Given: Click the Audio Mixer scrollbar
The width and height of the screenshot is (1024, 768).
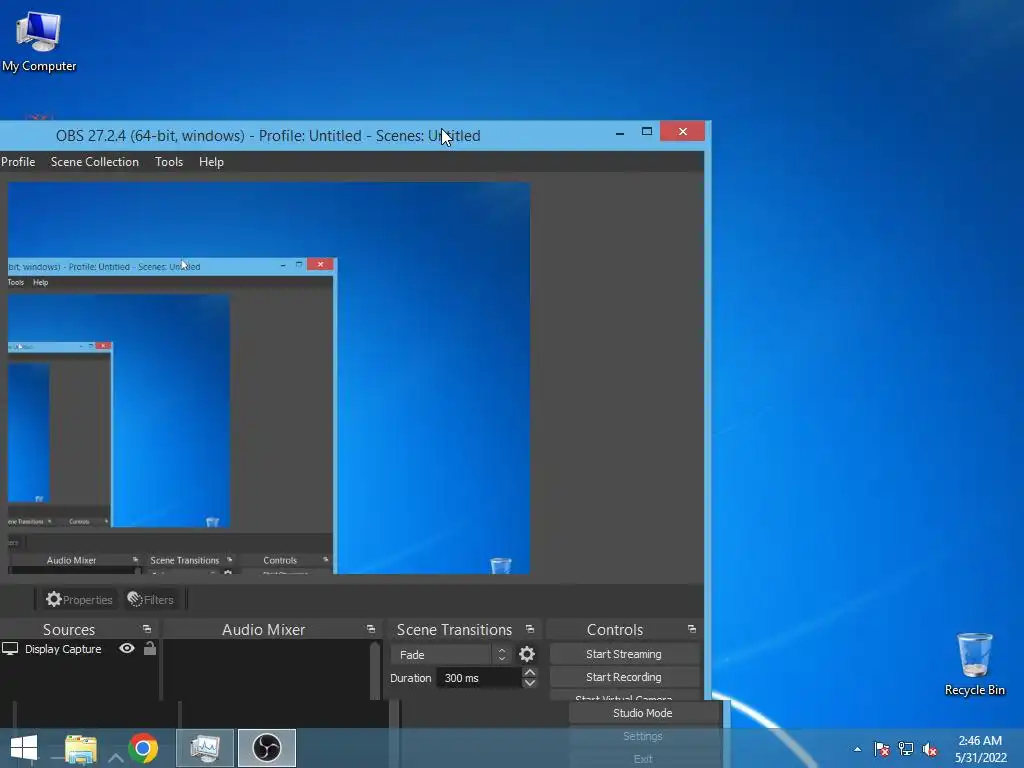Looking at the screenshot, I should click(374, 670).
